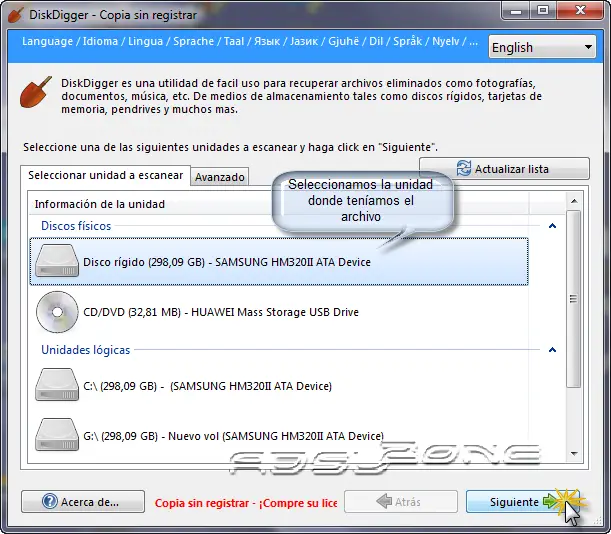
Task: Click the drive list vertical scrollbar thumb
Action: [574, 299]
